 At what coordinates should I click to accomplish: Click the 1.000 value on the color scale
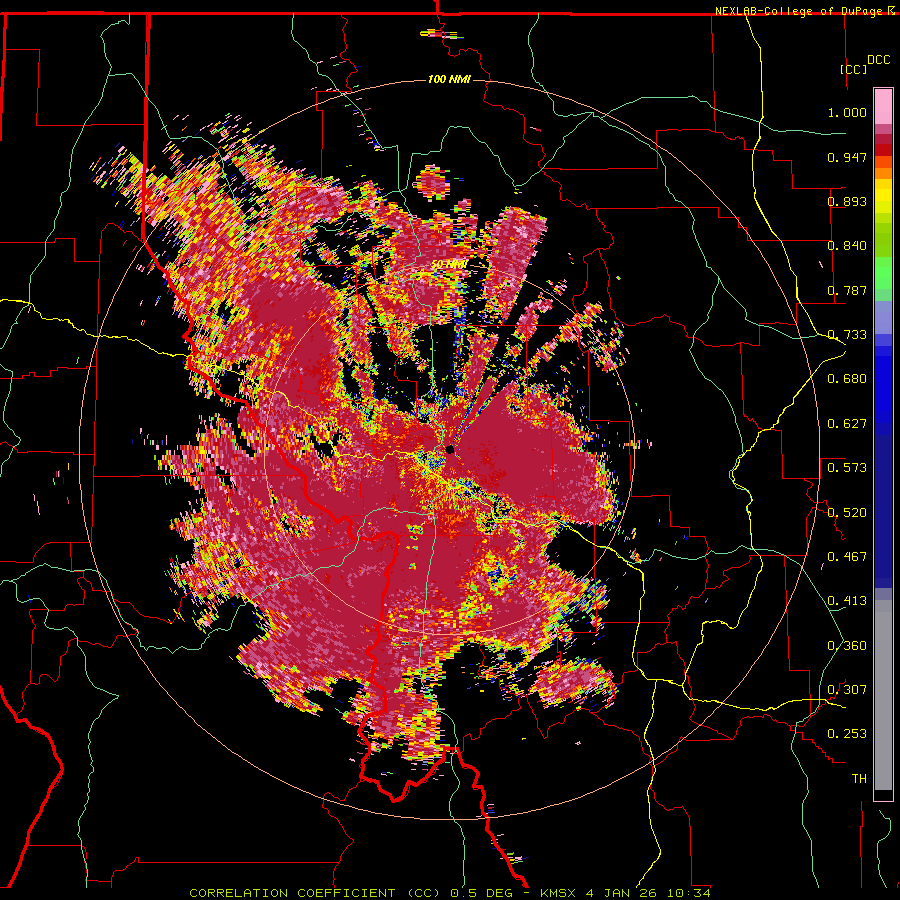click(x=847, y=112)
